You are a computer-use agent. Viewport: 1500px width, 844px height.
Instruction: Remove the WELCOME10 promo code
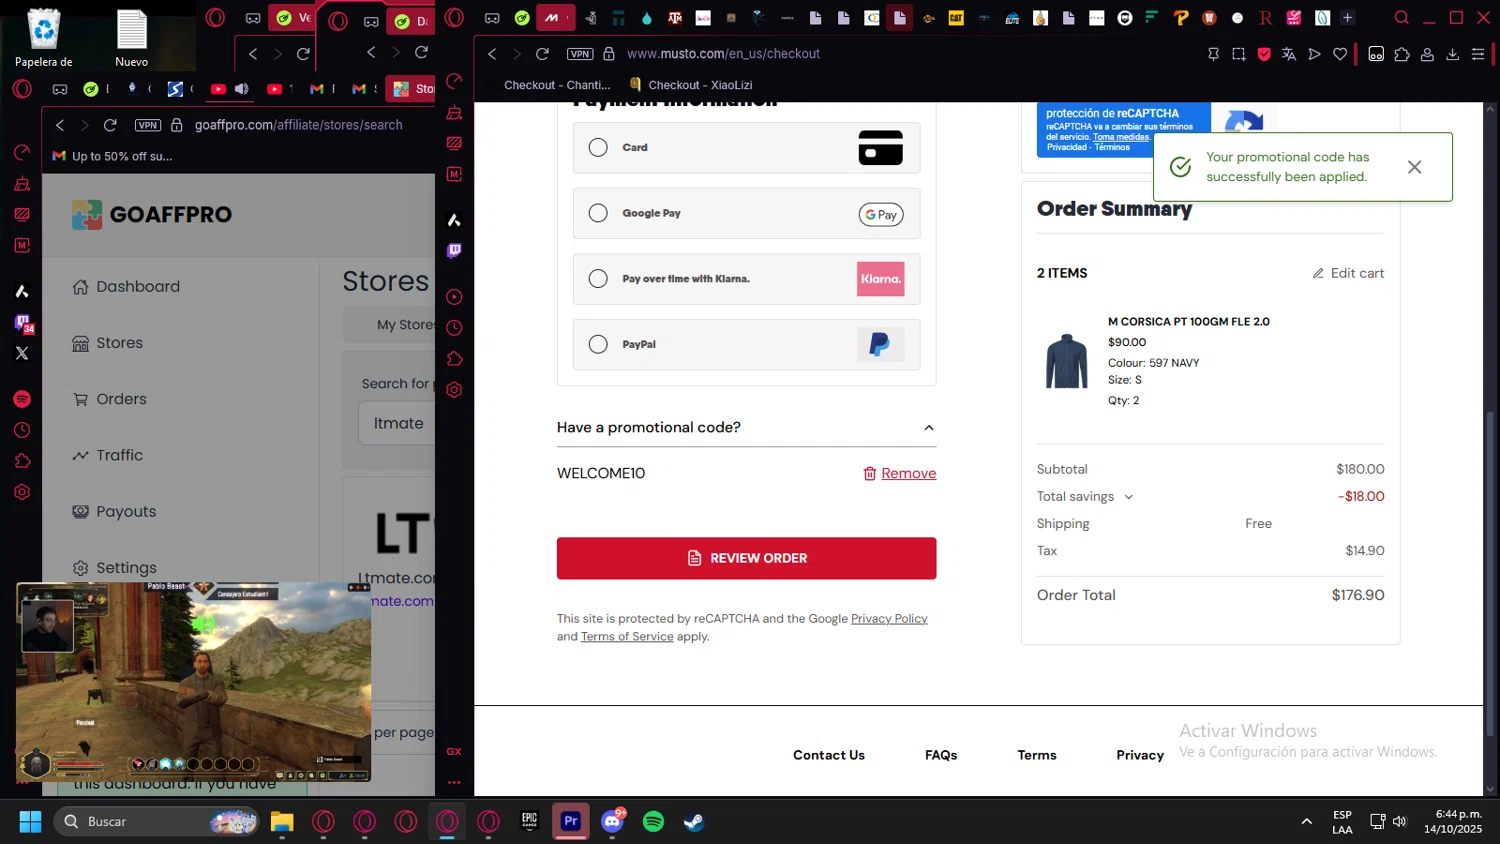point(899,473)
